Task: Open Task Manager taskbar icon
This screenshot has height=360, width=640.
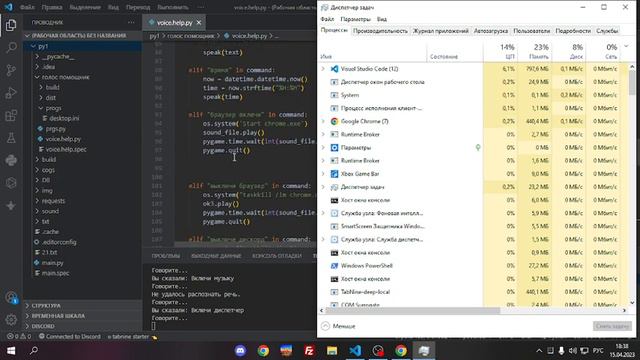Action: 424,351
